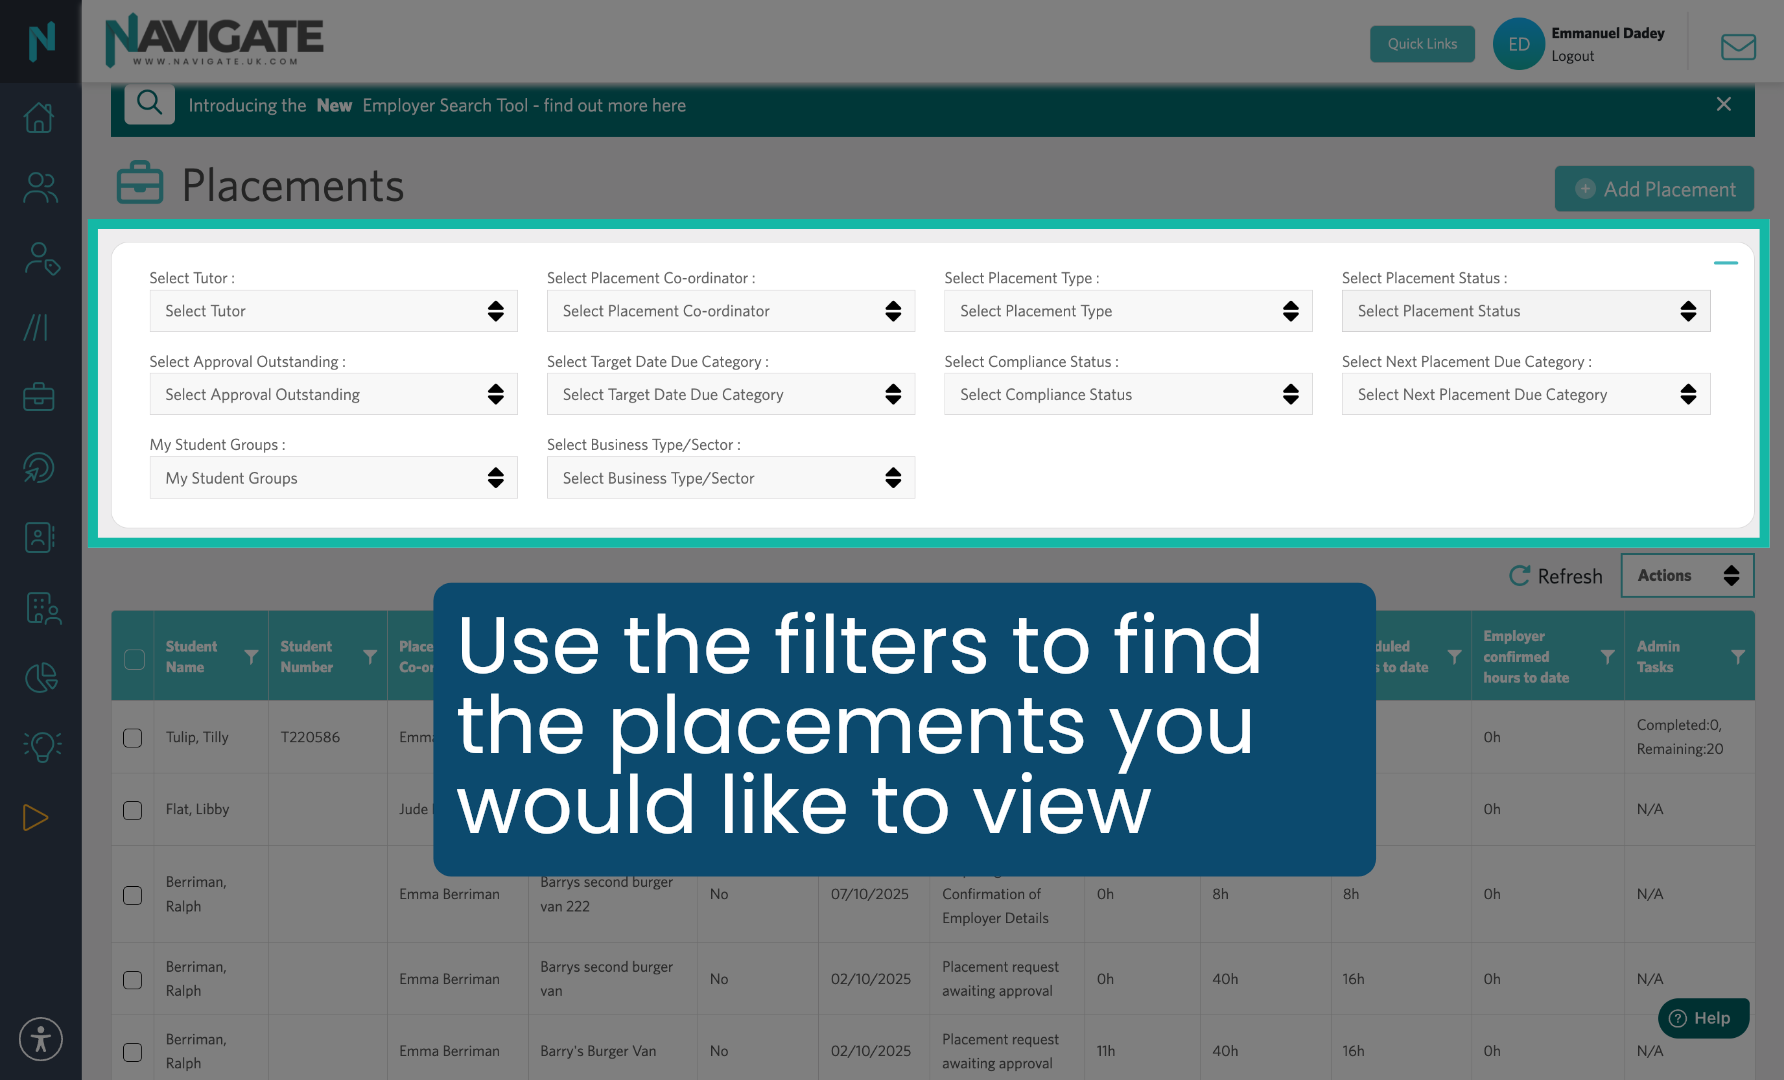The image size is (1784, 1080).
Task: Expand the Actions dropdown
Action: tap(1687, 575)
